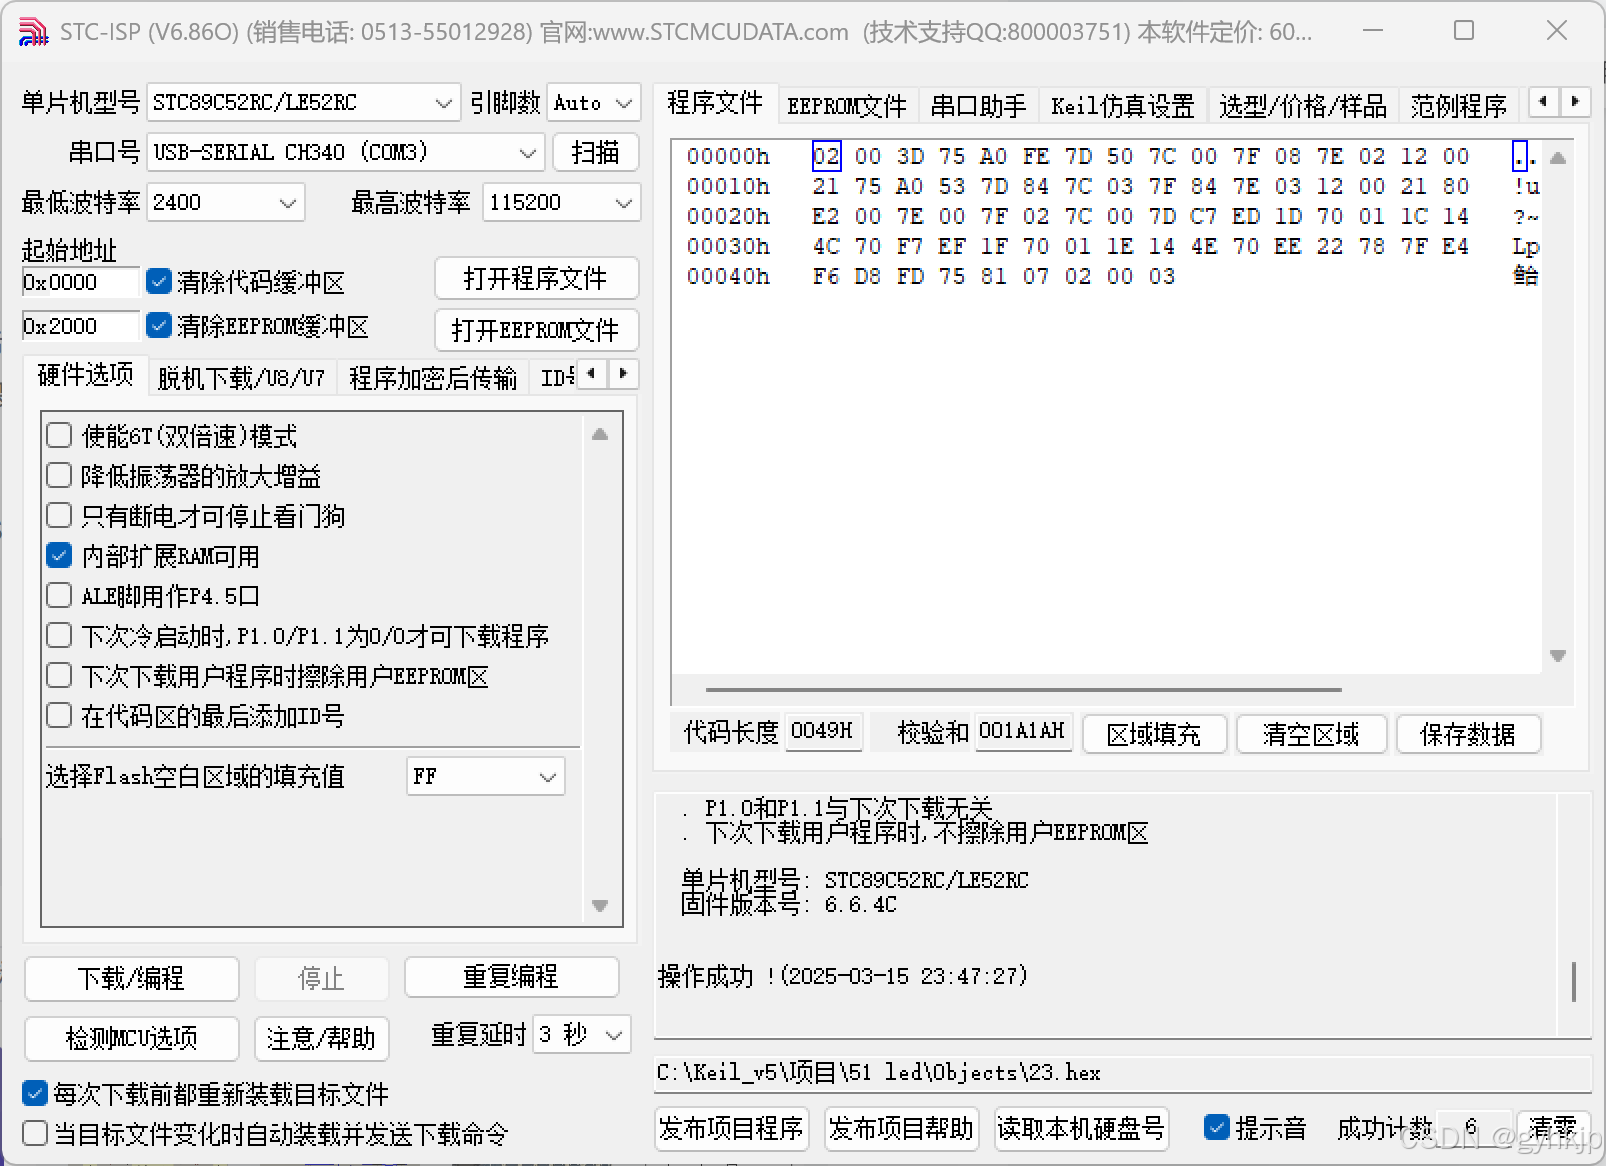This screenshot has width=1606, height=1166.
Task: Enable the 使能6T(双倍速)模式 checkbox
Action: click(59, 435)
